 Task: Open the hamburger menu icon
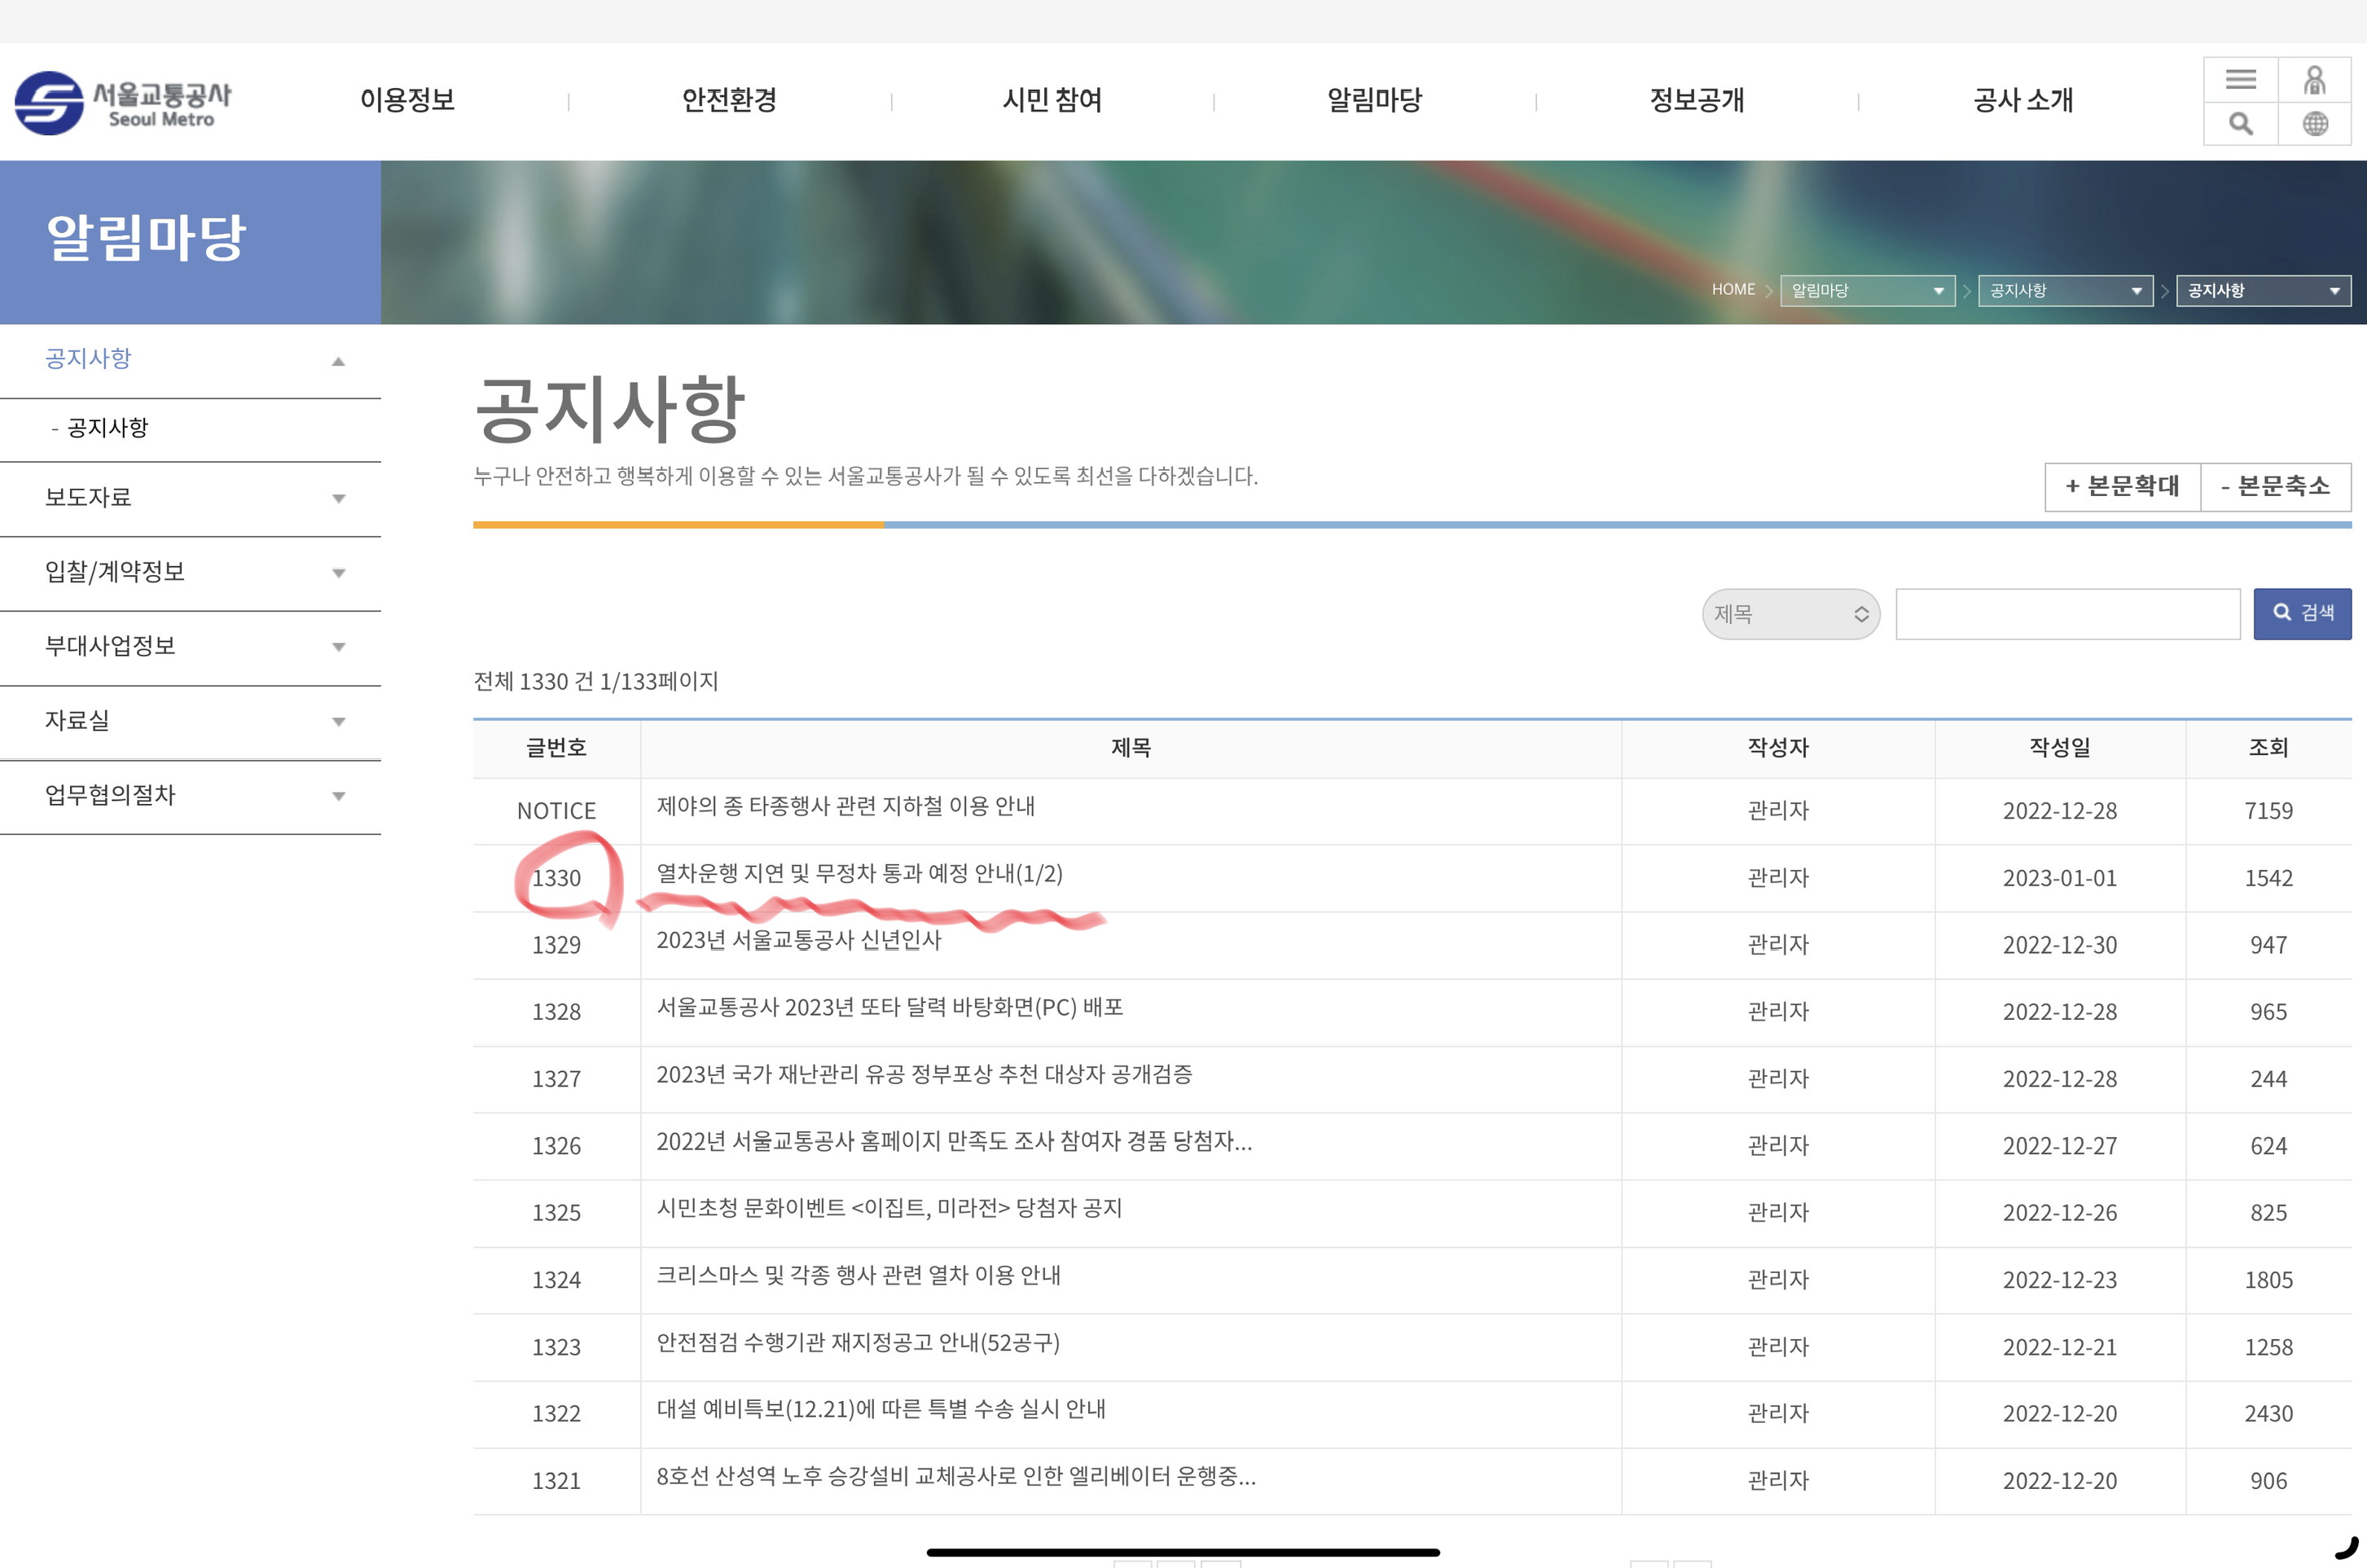coord(2240,80)
